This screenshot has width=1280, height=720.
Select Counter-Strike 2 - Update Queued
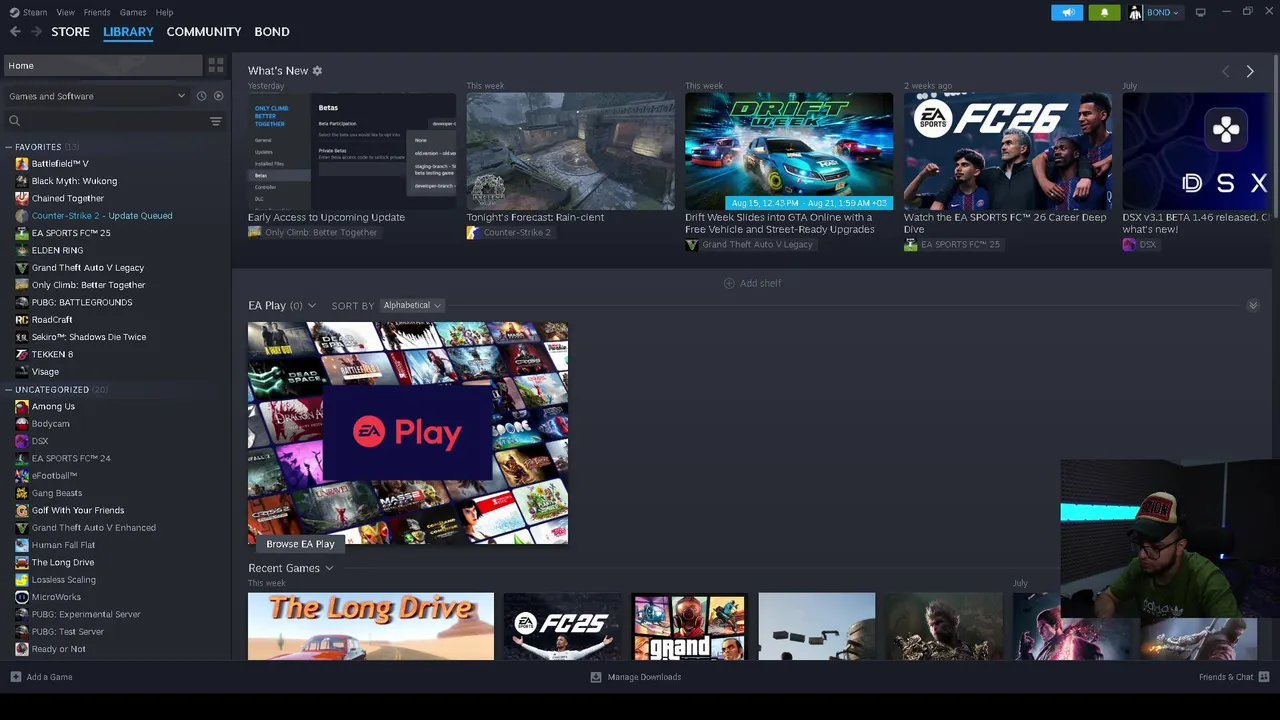click(102, 216)
